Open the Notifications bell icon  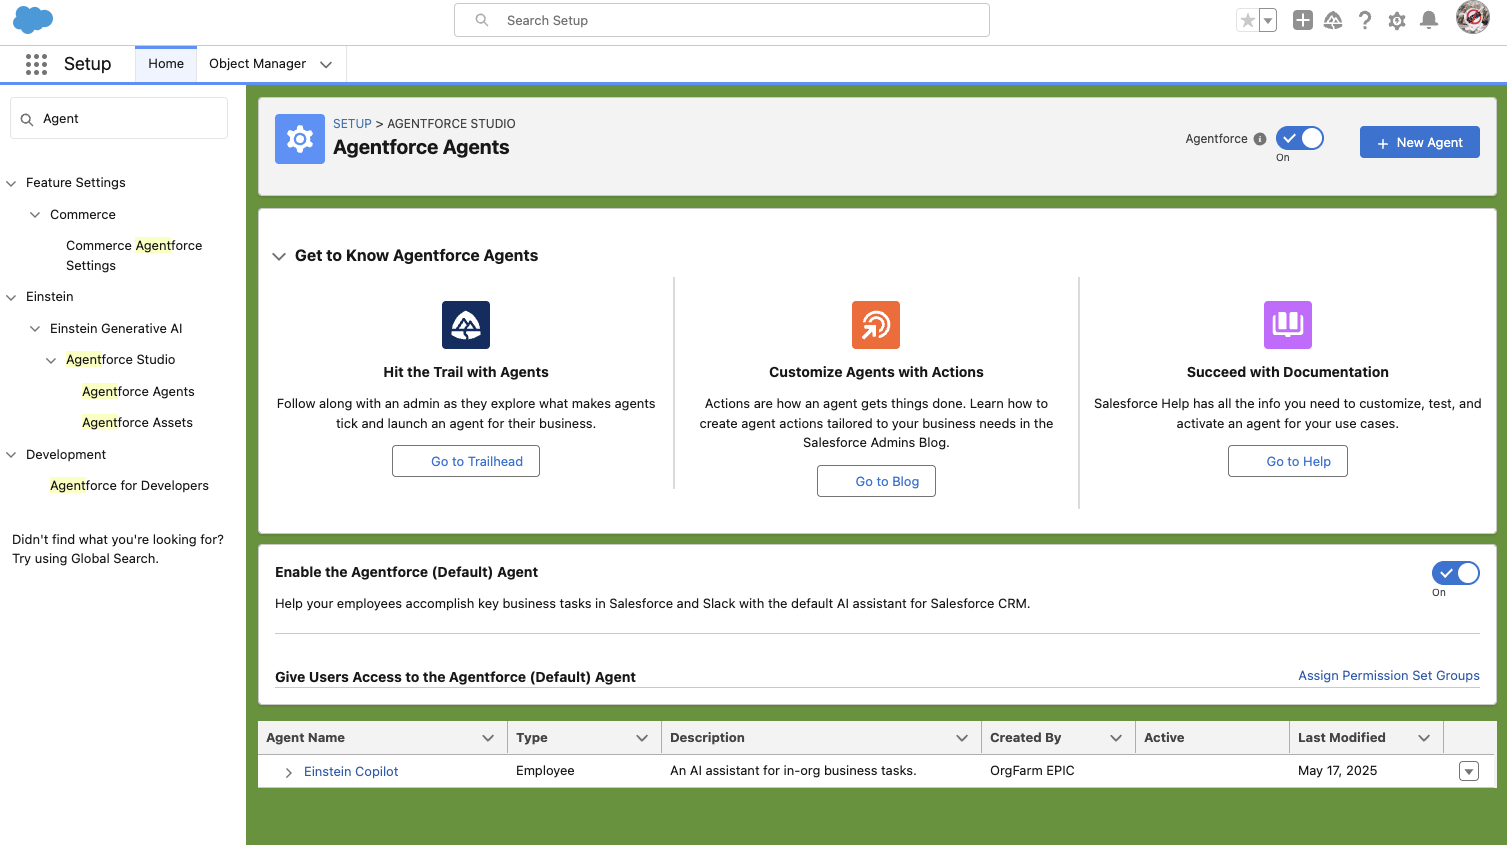[x=1429, y=20]
